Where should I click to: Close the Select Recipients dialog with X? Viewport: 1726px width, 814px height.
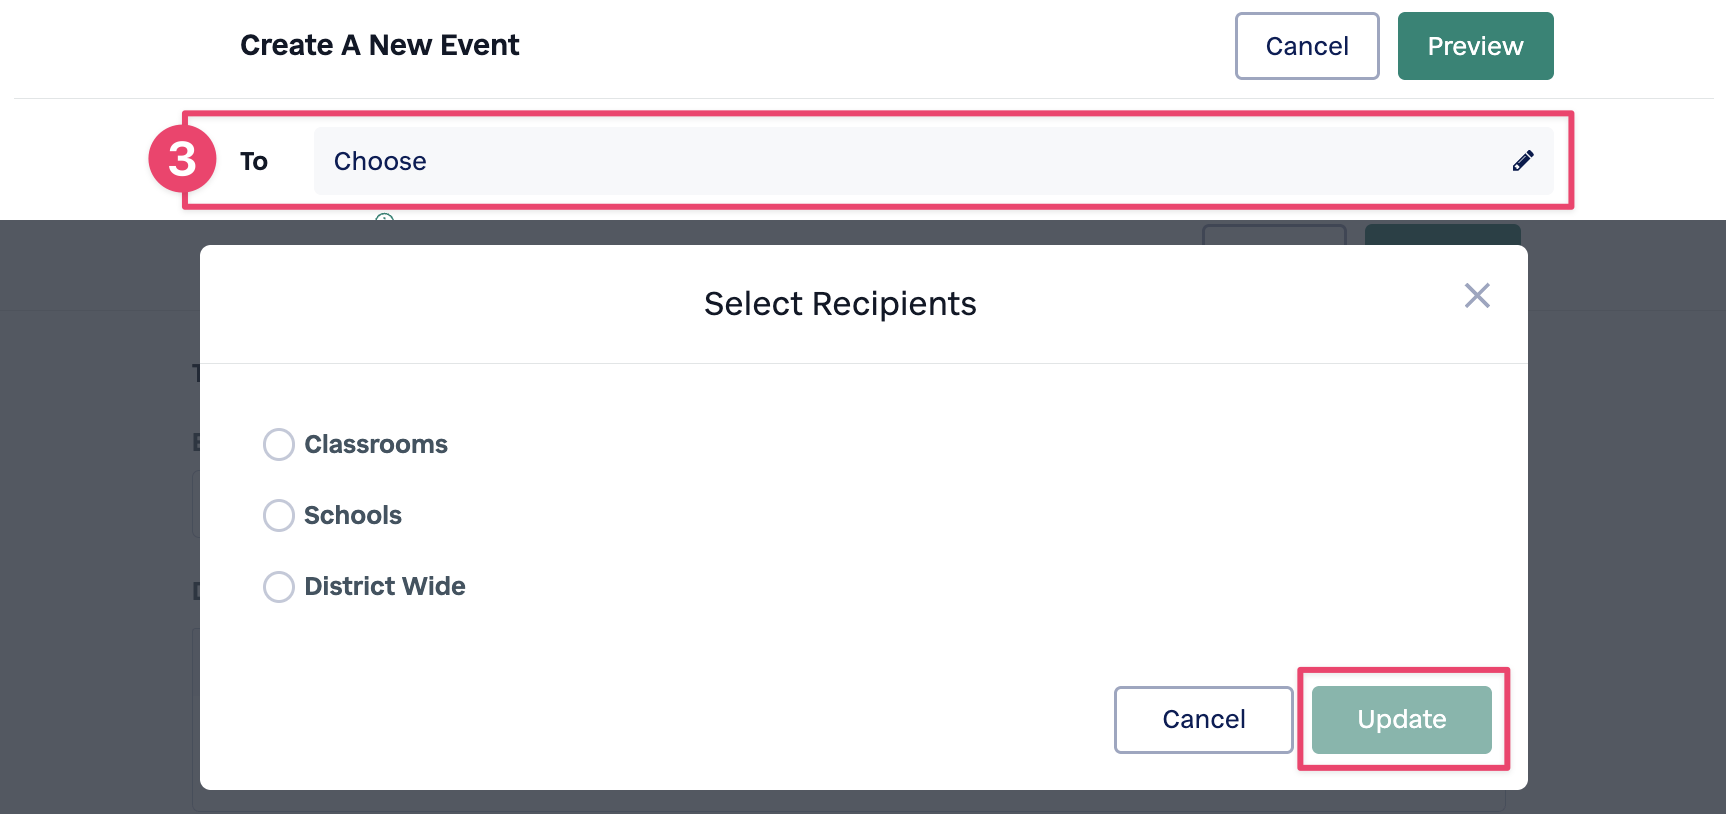pyautogui.click(x=1477, y=295)
